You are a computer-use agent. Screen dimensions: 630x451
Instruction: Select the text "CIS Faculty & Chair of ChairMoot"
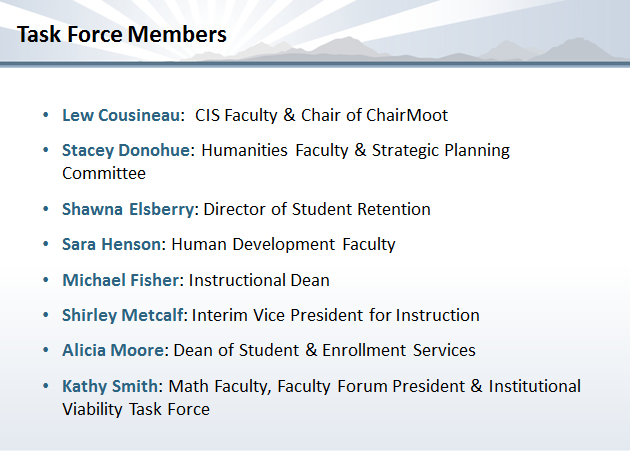[321, 115]
